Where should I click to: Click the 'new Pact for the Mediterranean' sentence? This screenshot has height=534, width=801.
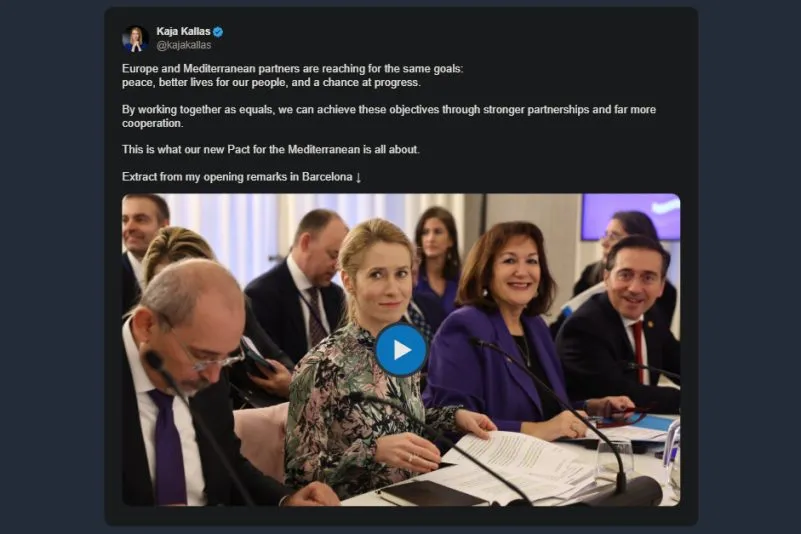tap(270, 150)
